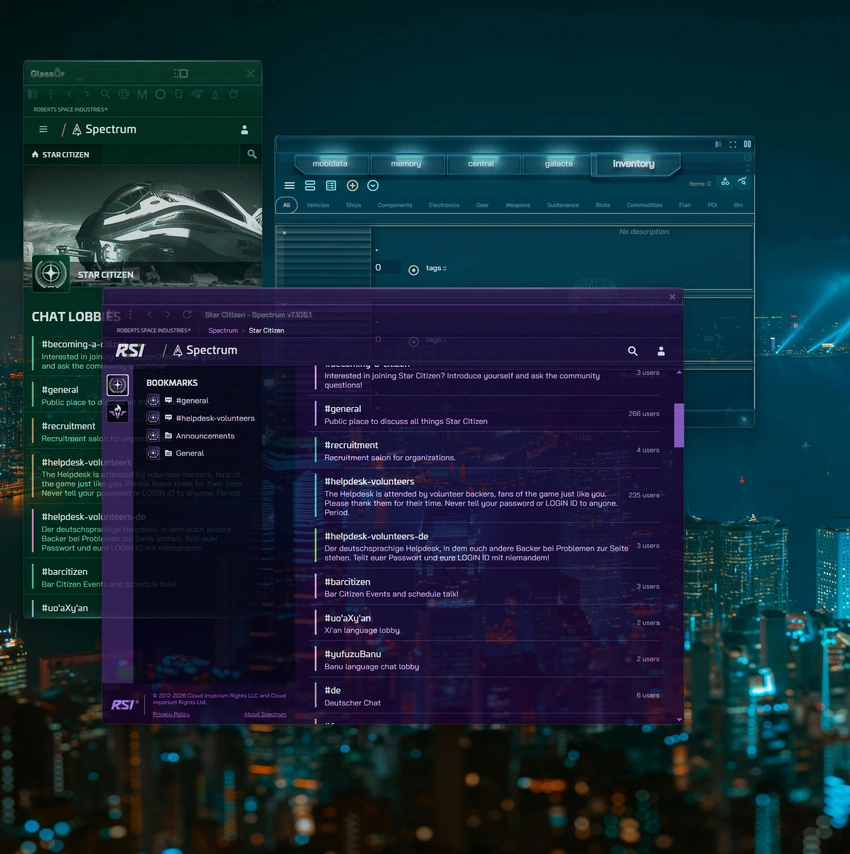Image resolution: width=850 pixels, height=854 pixels.
Task: Click the RSI logo in the Spectrum window
Action: coord(130,350)
